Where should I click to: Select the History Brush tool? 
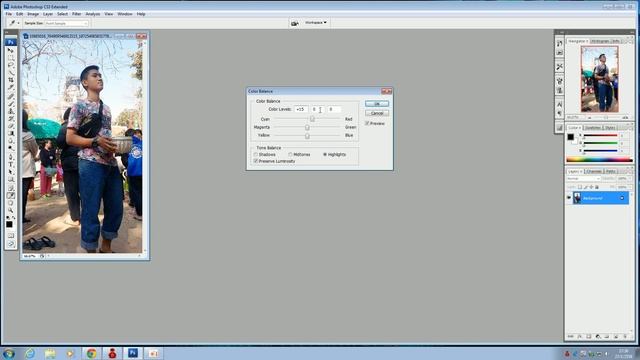tap(11, 118)
